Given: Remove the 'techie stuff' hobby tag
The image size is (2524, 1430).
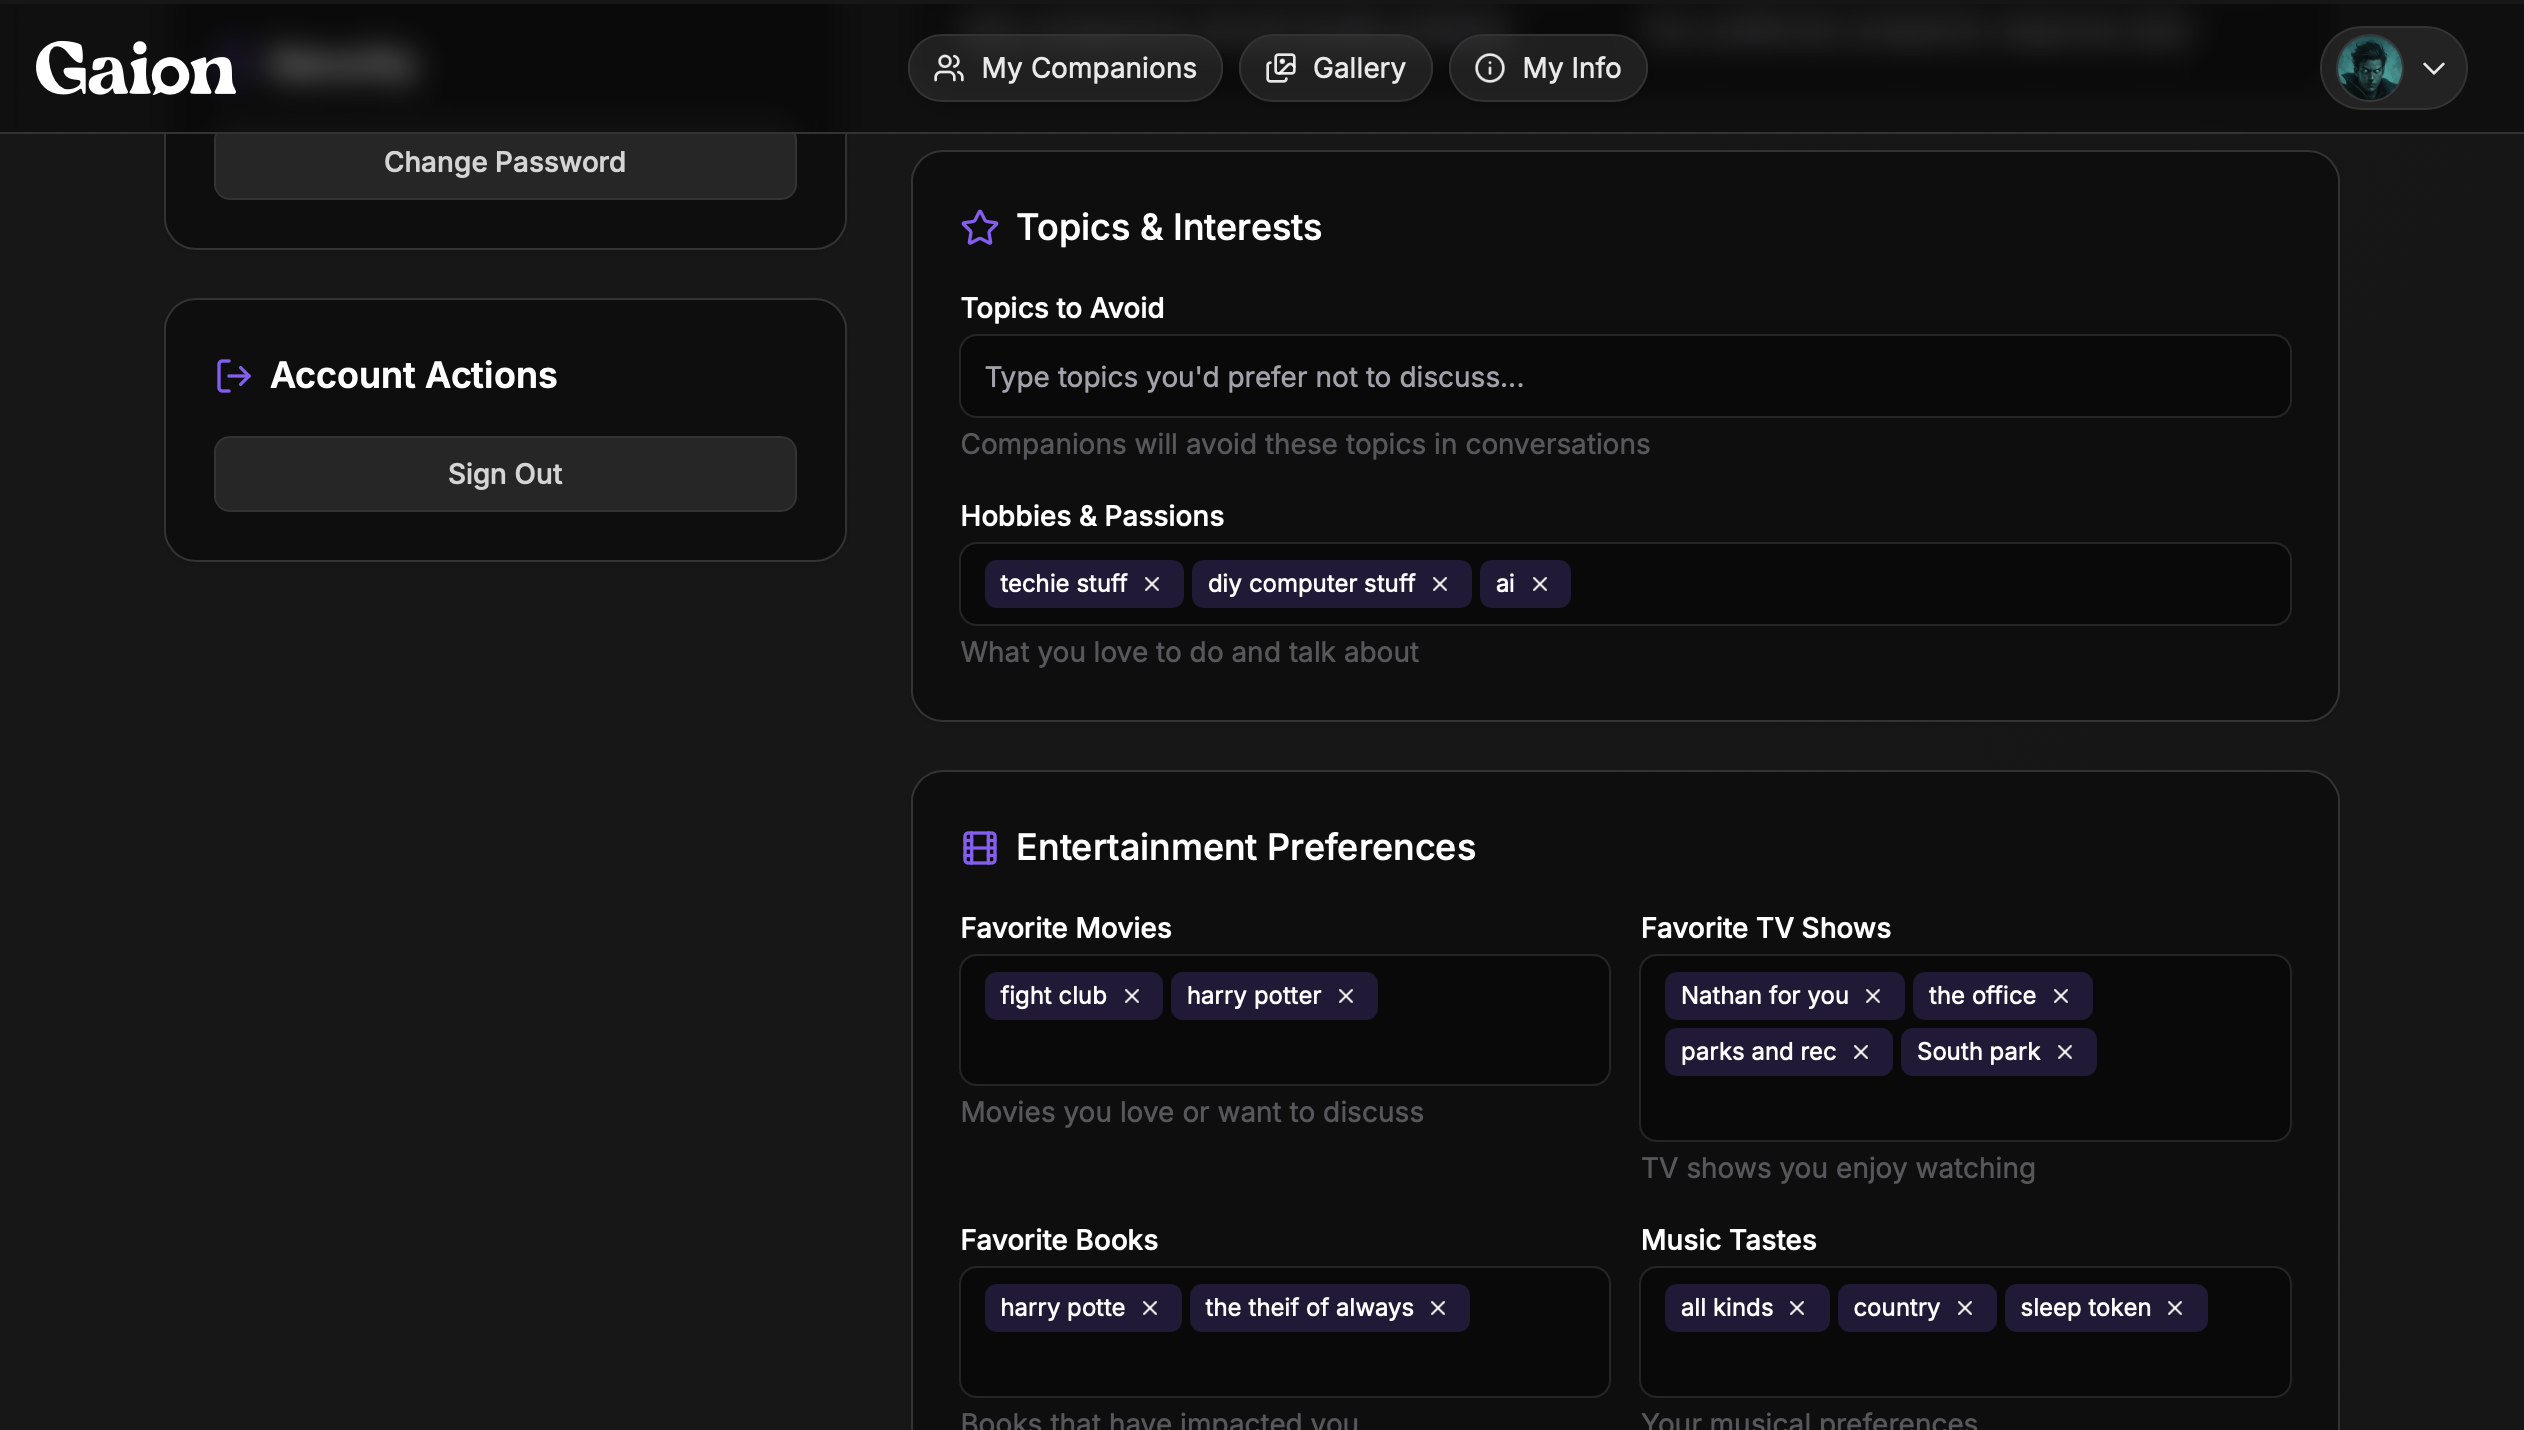Looking at the screenshot, I should pos(1152,584).
